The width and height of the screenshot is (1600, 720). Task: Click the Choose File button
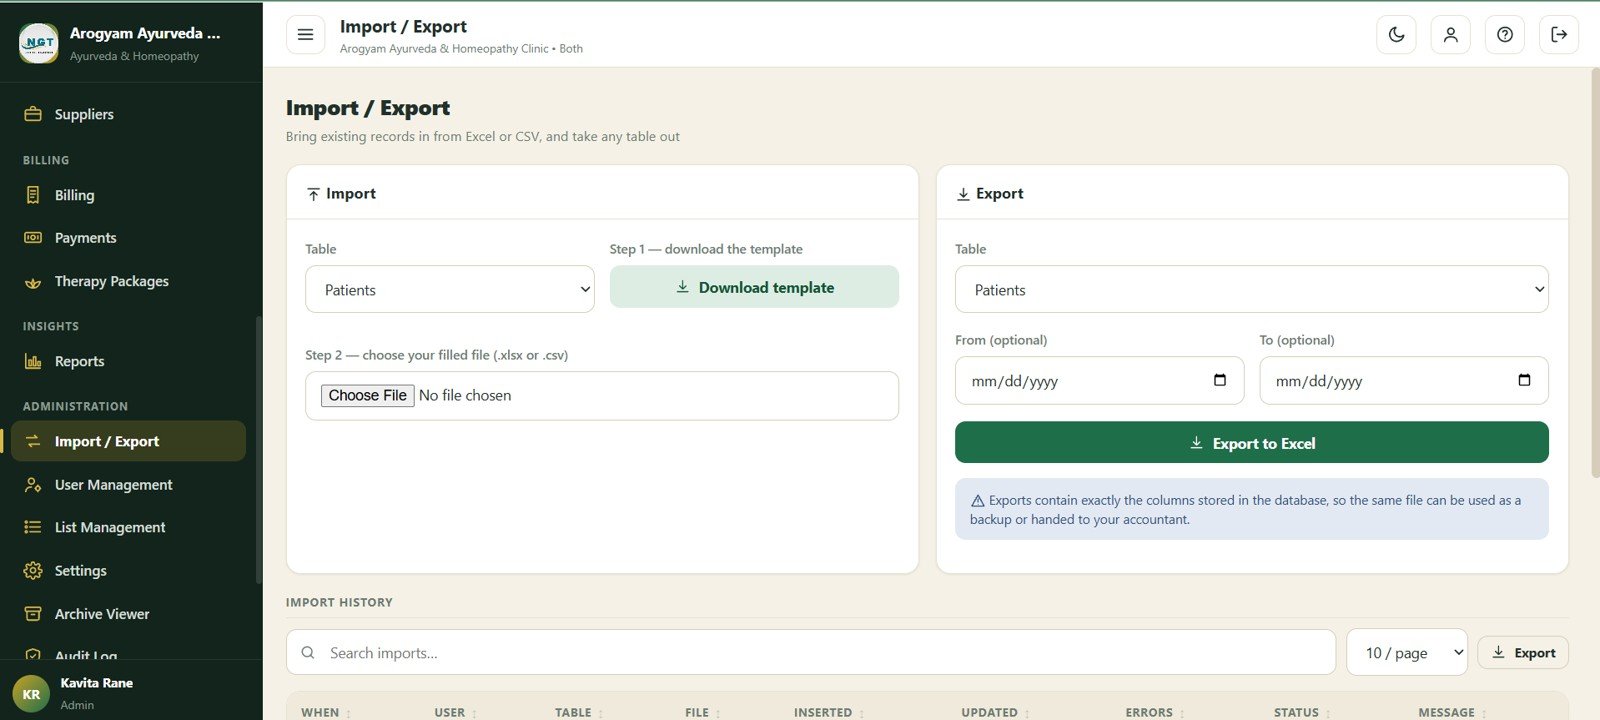367,395
